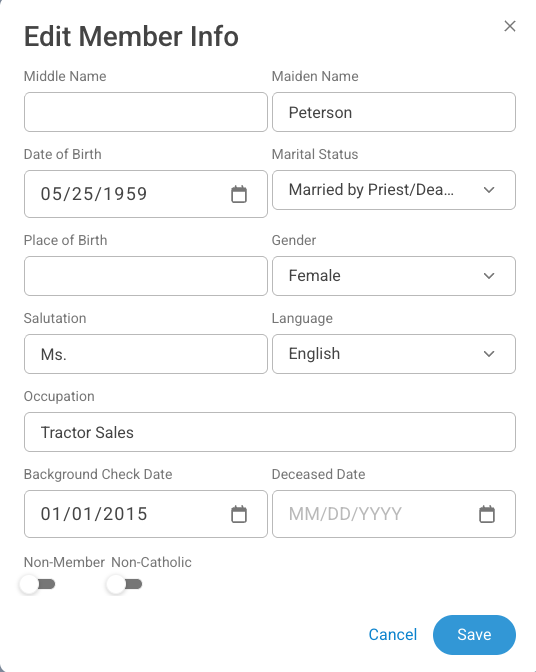Select the Maiden Name field with Peterson
The width and height of the screenshot is (536, 672).
(x=394, y=112)
